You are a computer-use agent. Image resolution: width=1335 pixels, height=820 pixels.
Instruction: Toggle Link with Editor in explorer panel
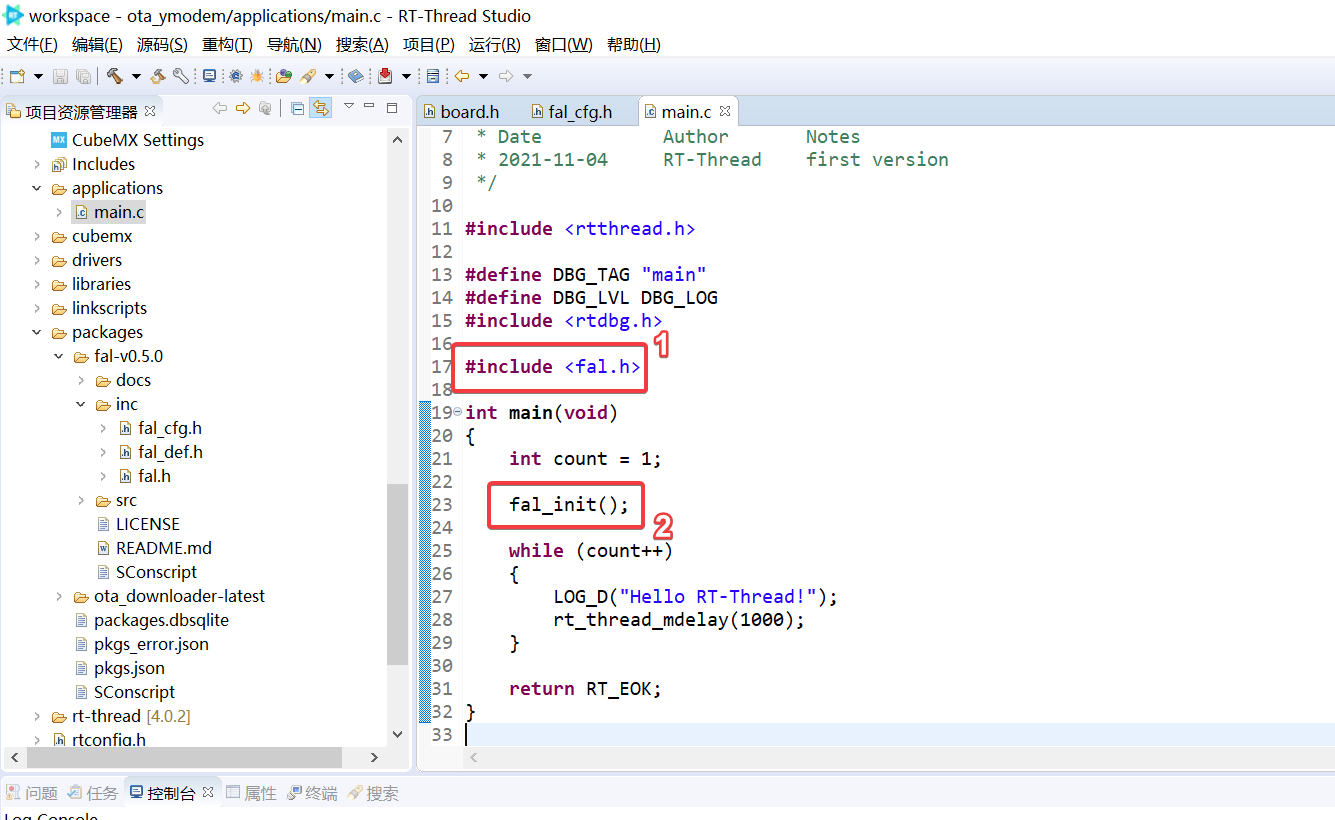tap(320, 108)
